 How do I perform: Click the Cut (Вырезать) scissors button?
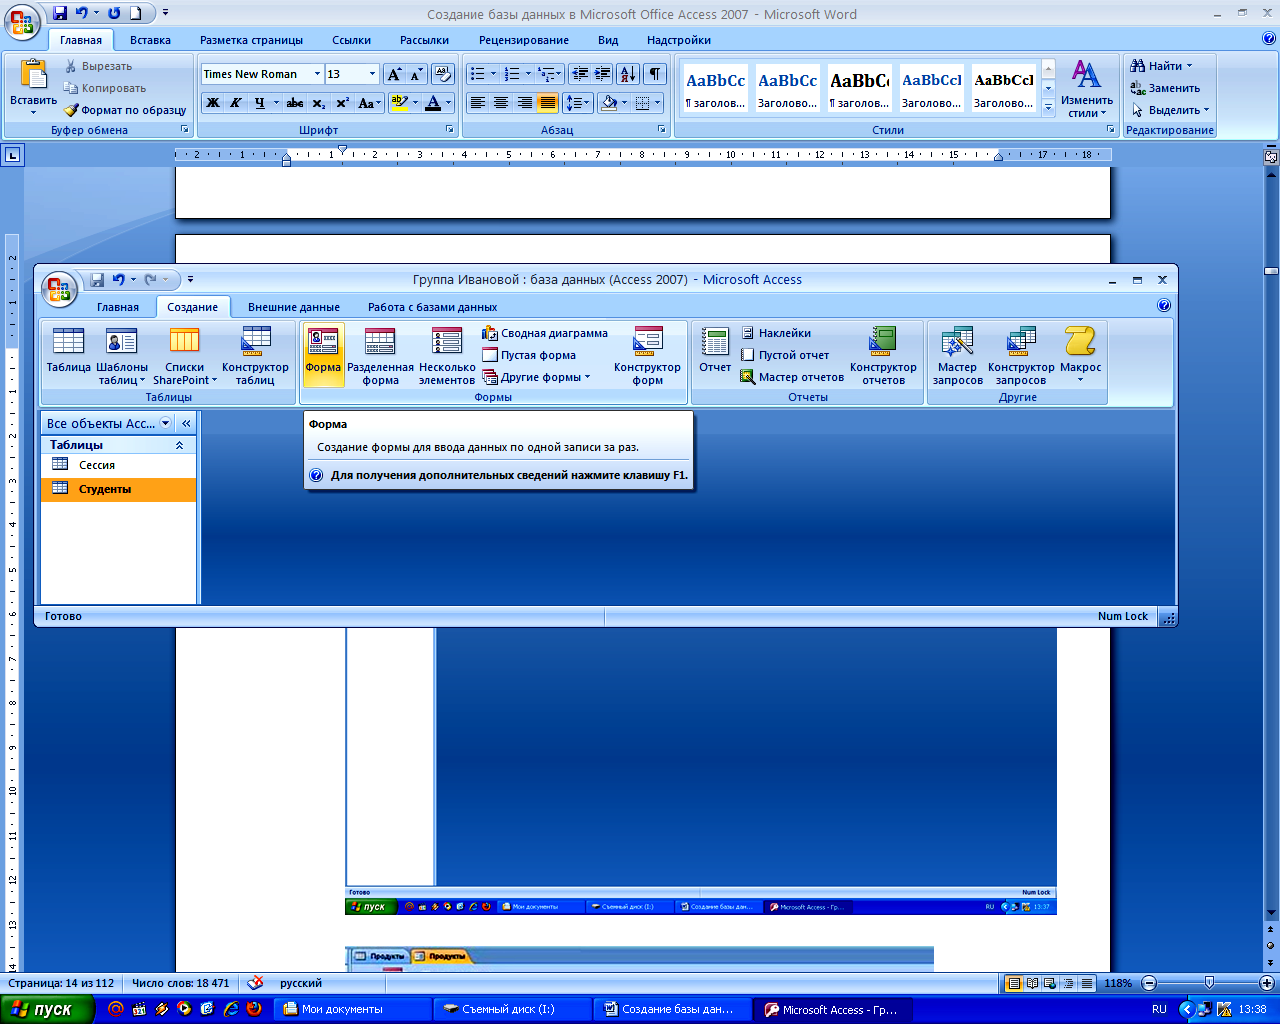[98, 66]
